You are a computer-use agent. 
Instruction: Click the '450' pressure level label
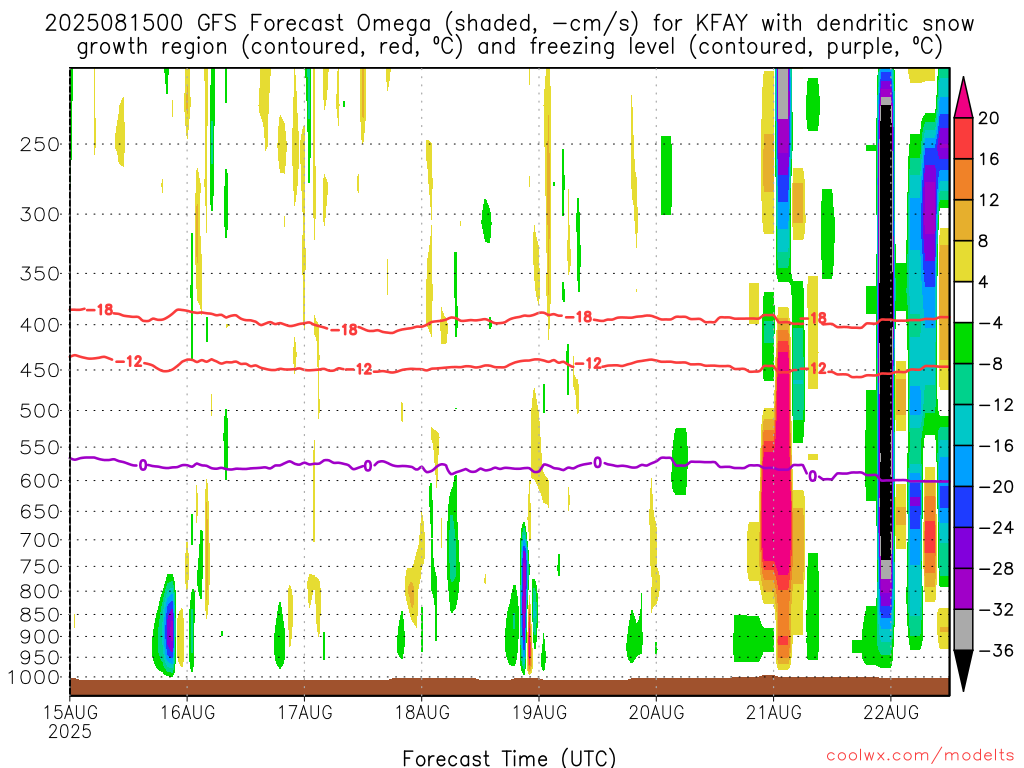40,370
